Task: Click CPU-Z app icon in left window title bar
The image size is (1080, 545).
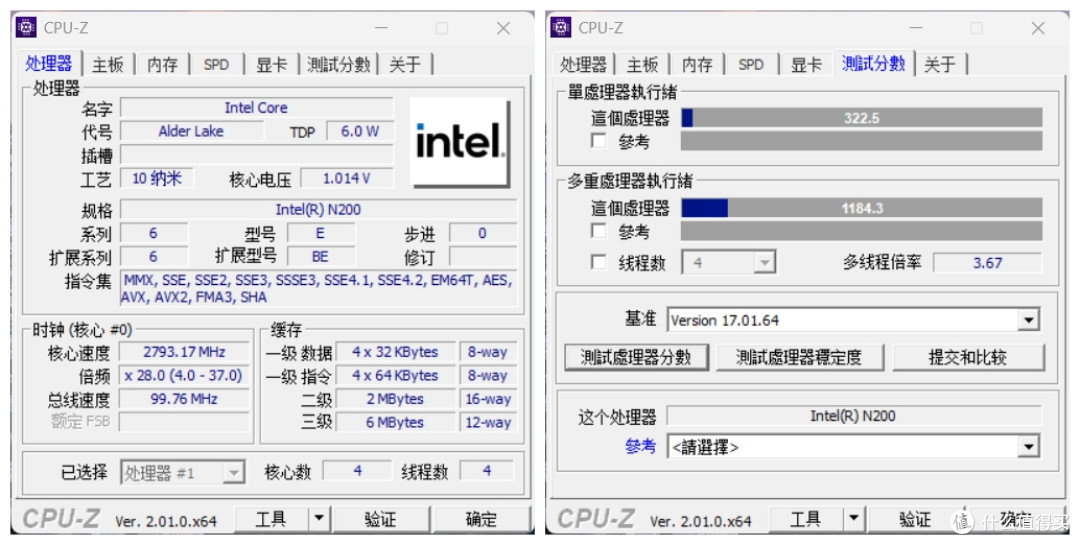Action: [x=26, y=28]
